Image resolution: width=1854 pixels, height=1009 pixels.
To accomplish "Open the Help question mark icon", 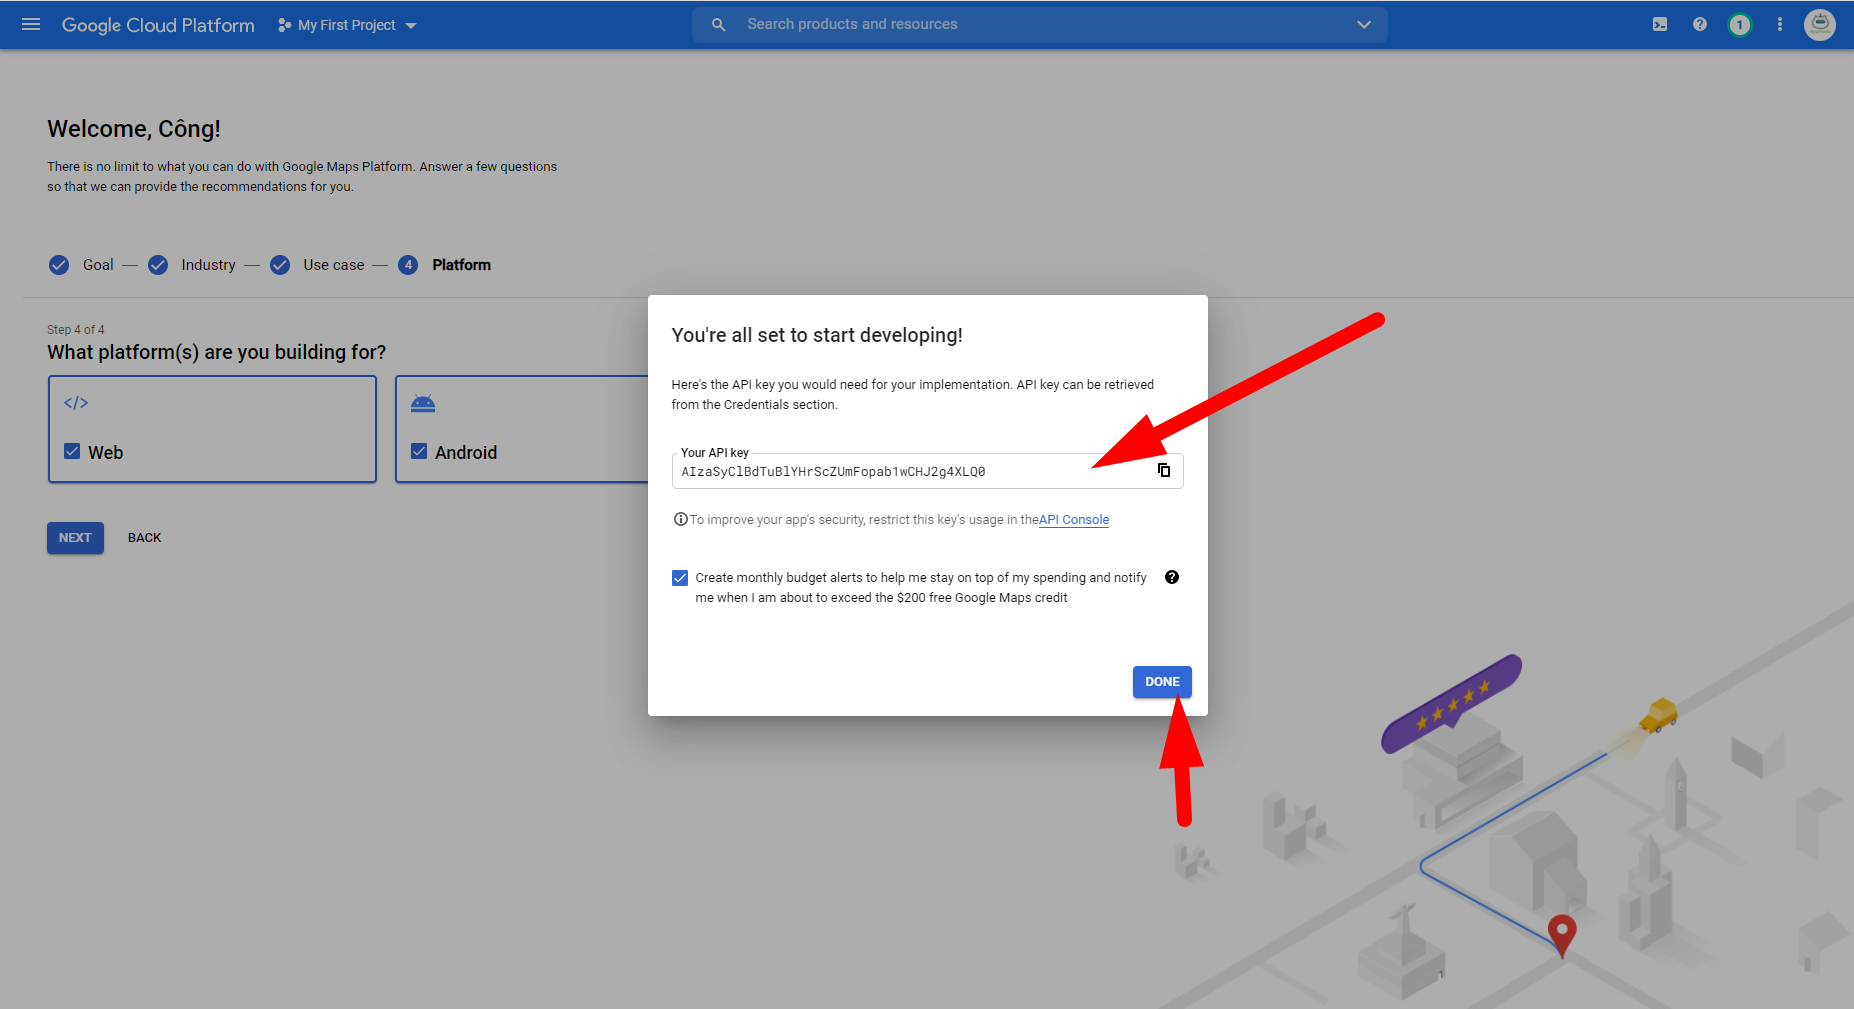I will click(x=1700, y=24).
